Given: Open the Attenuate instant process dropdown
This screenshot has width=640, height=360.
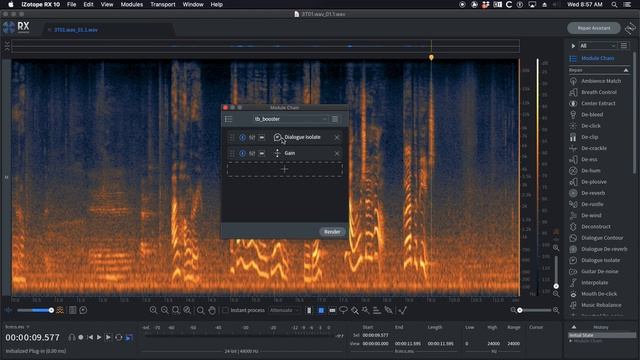Looking at the screenshot, I should (x=284, y=311).
